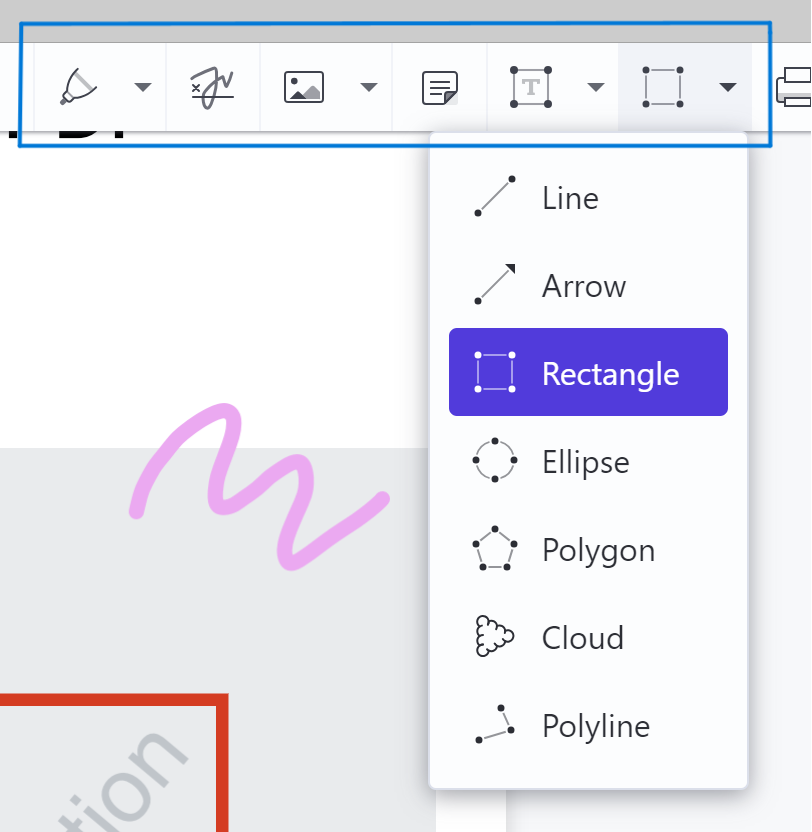This screenshot has width=812, height=832.
Task: Click the Polyline icon in the shapes menu
Action: [x=494, y=725]
